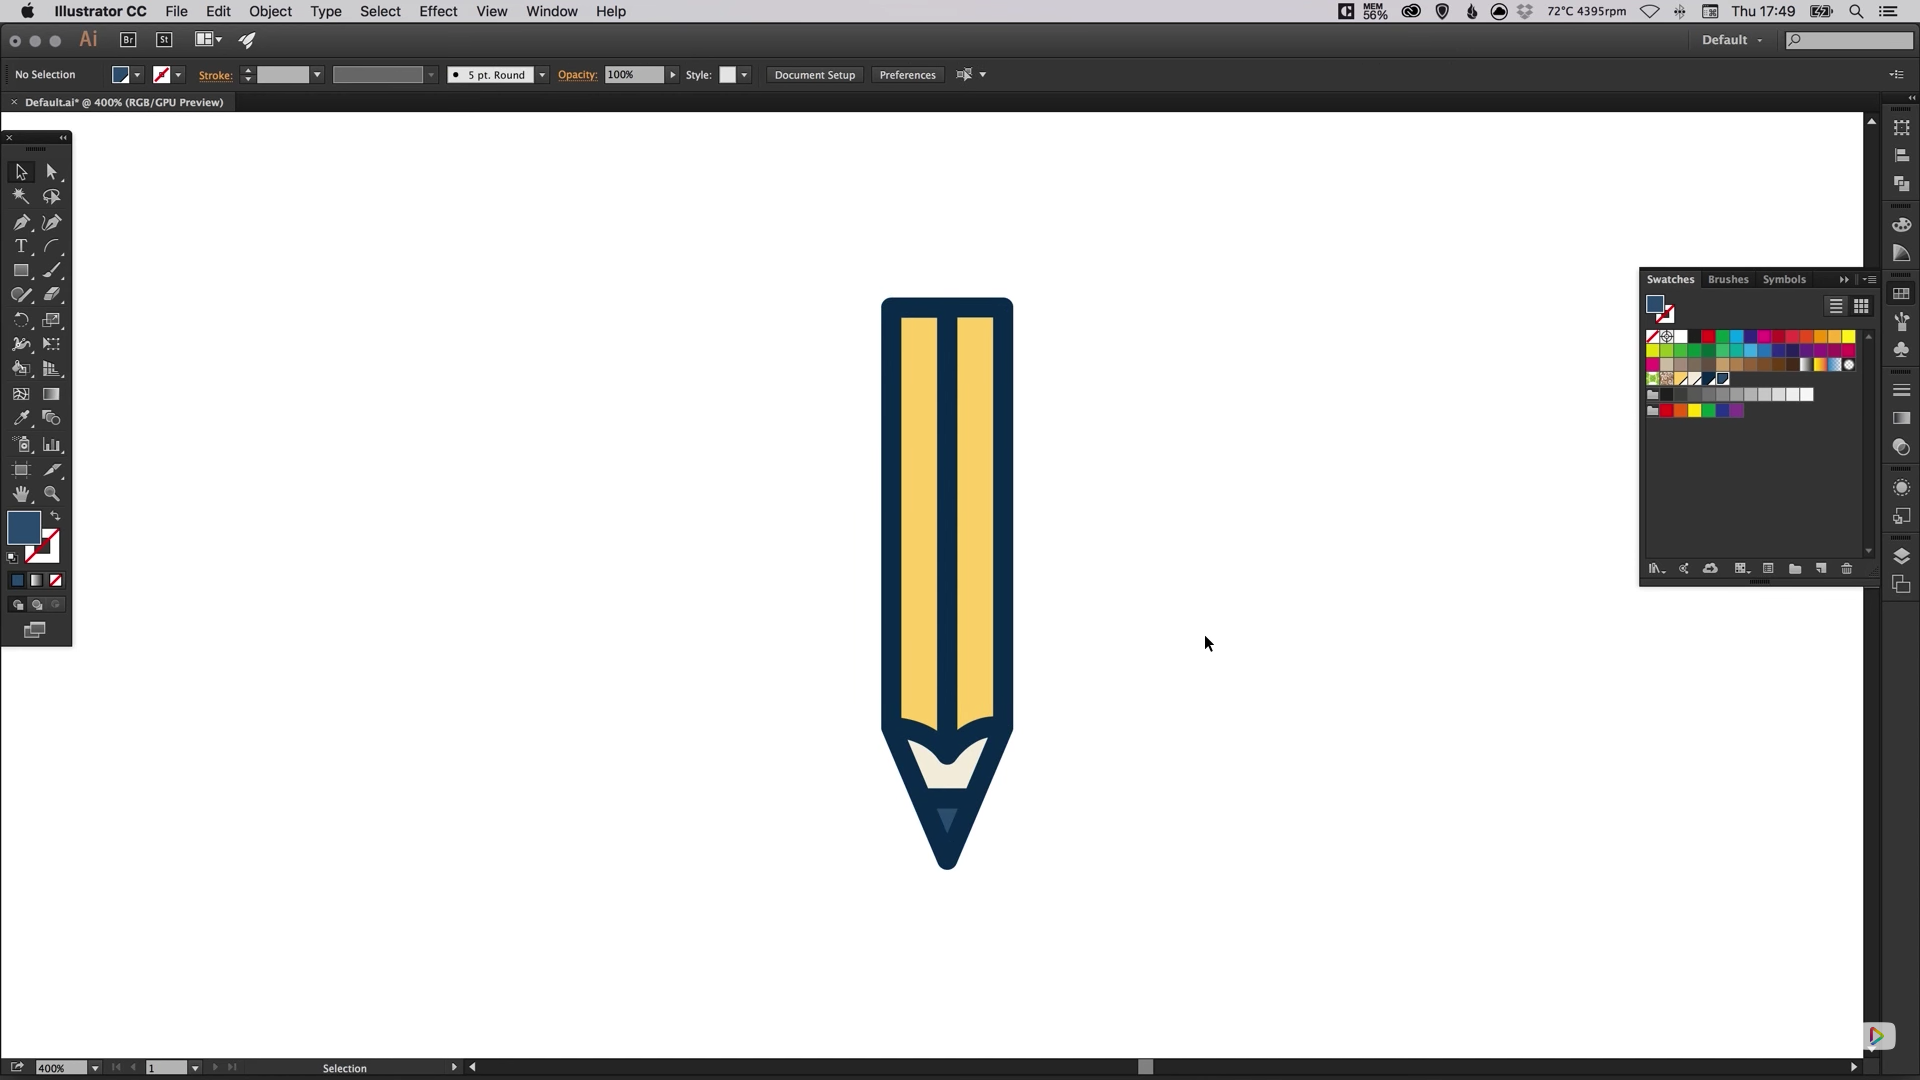Select the Rotate tool

pos(21,320)
